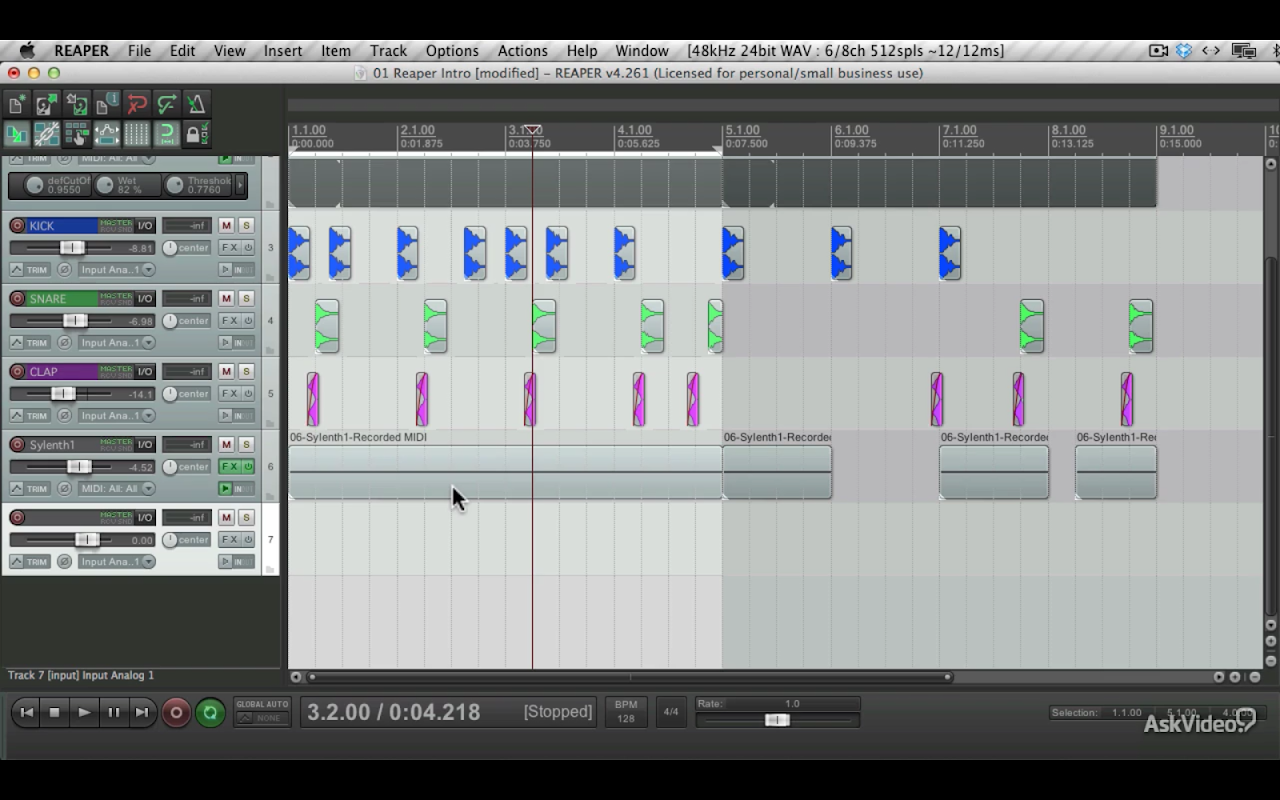Image resolution: width=1280 pixels, height=800 pixels.
Task: Click the playback Rate slider handle
Action: [x=777, y=720]
